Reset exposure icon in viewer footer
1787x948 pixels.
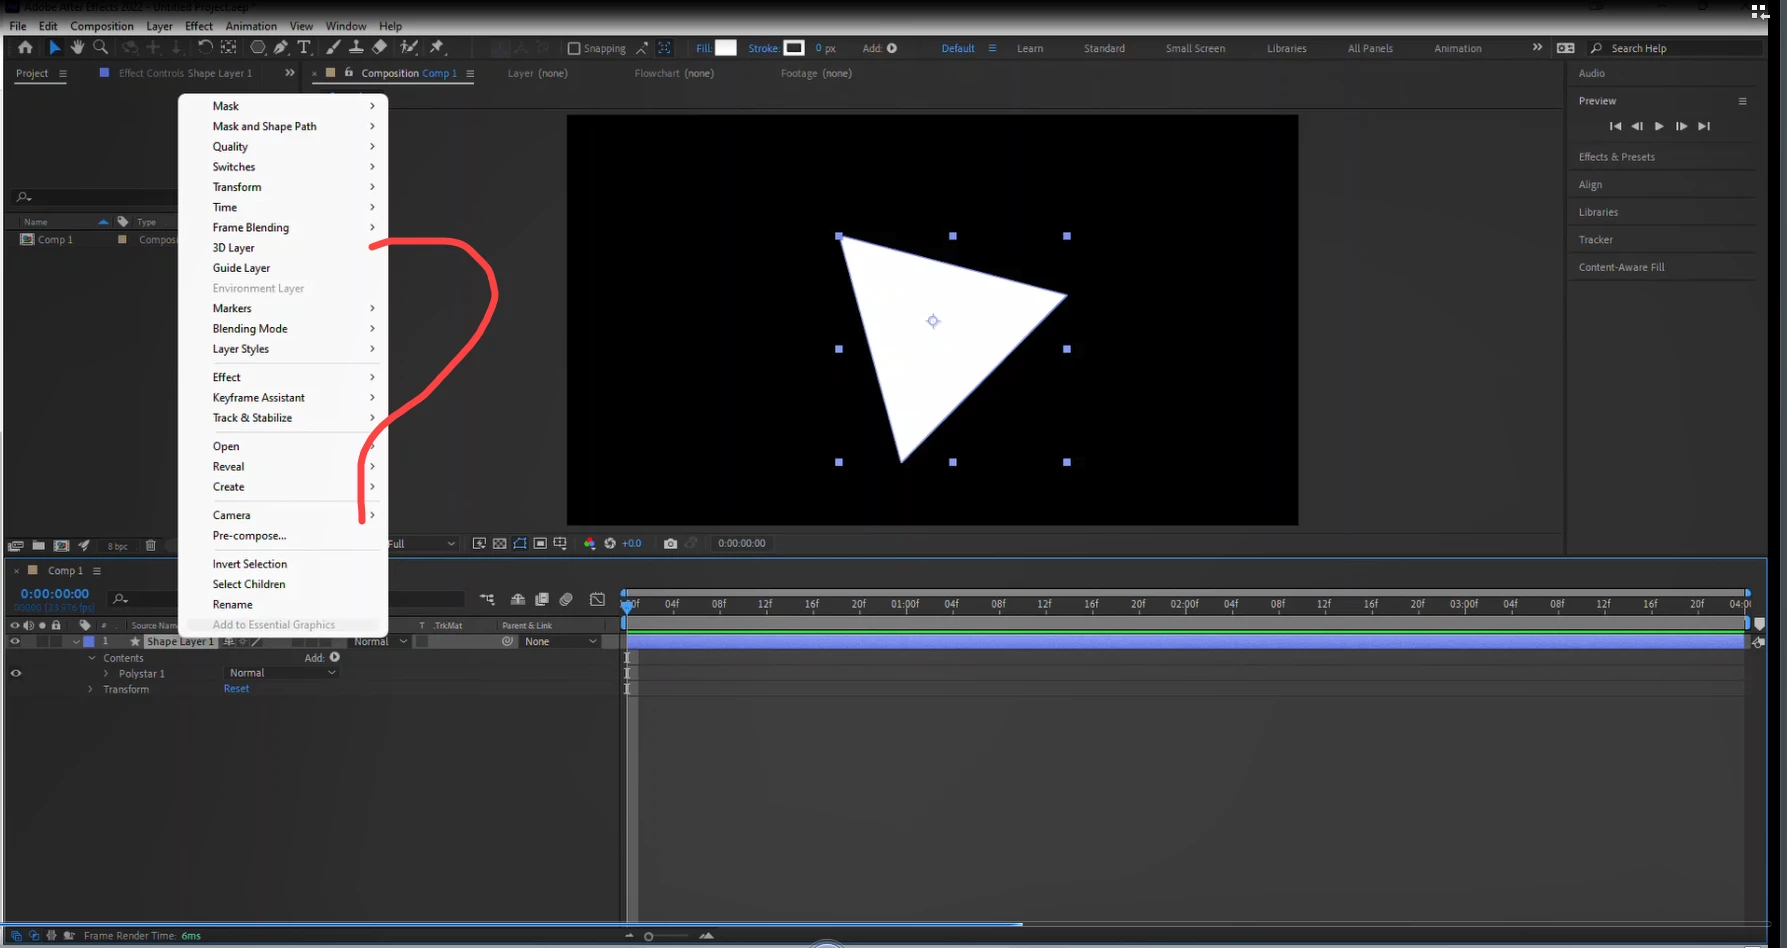point(610,543)
